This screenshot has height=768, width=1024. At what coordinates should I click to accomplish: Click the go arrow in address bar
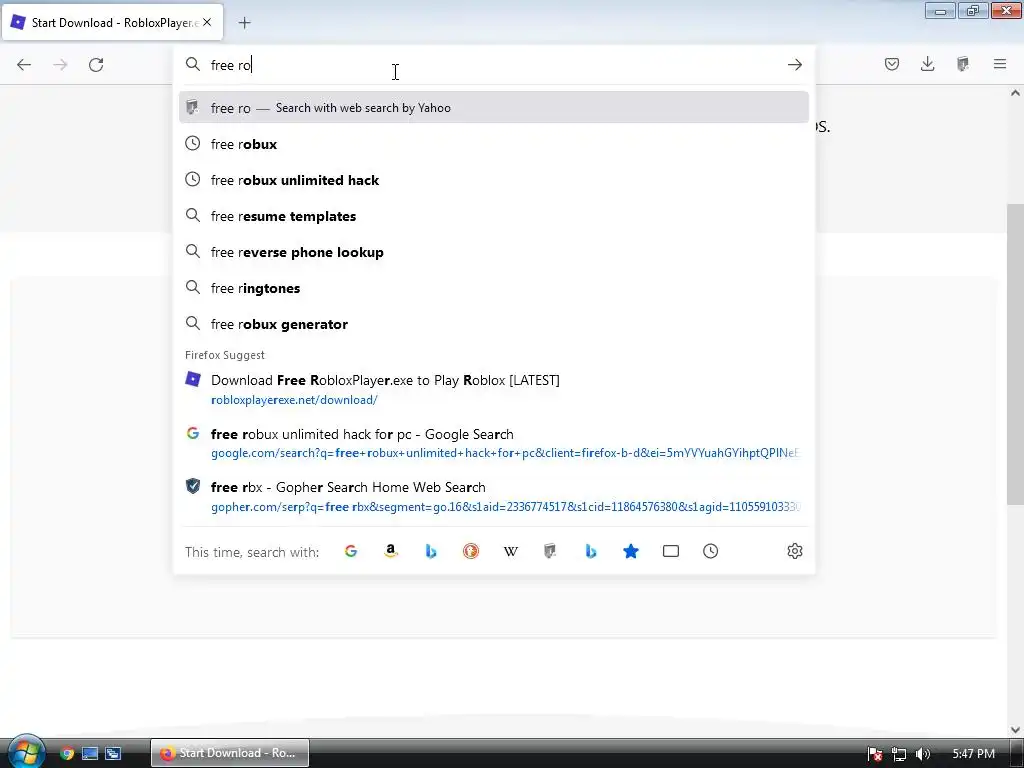tap(795, 65)
